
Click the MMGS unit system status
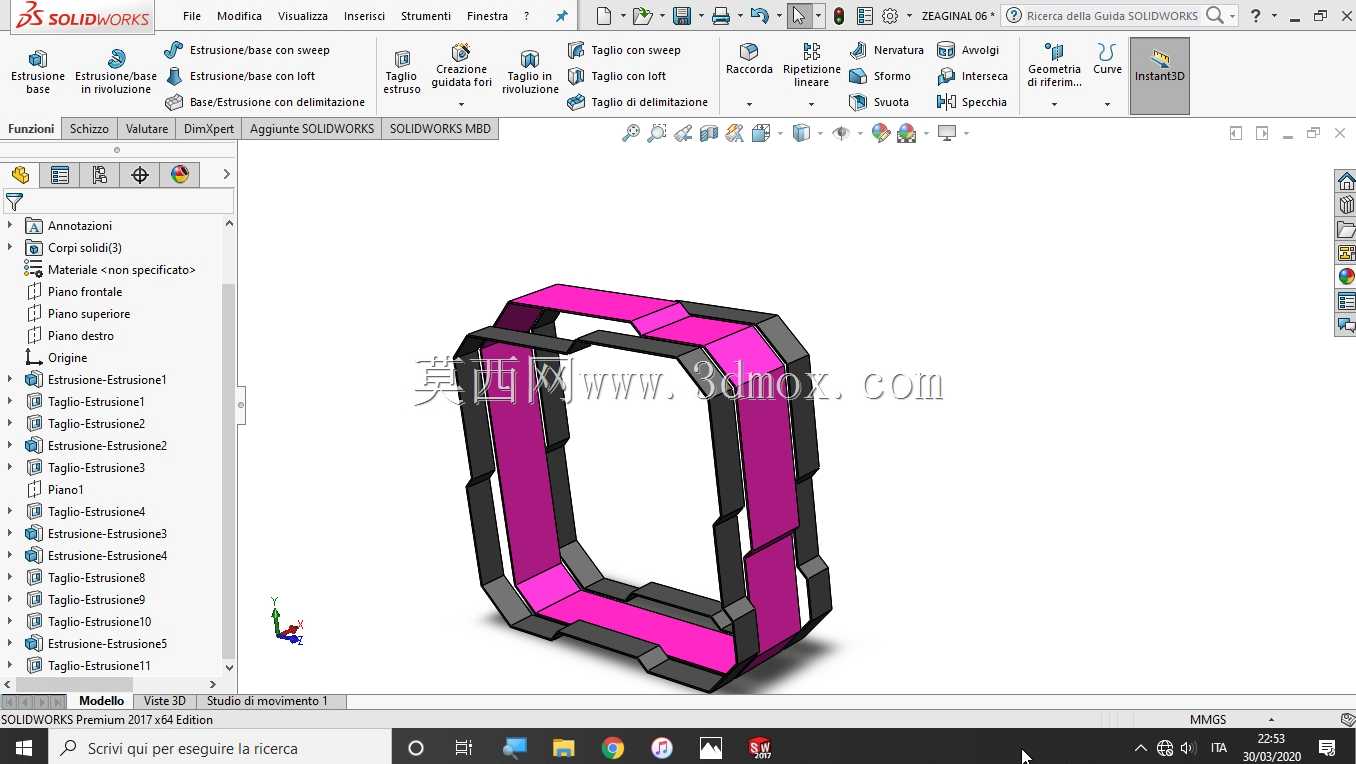pyautogui.click(x=1208, y=719)
